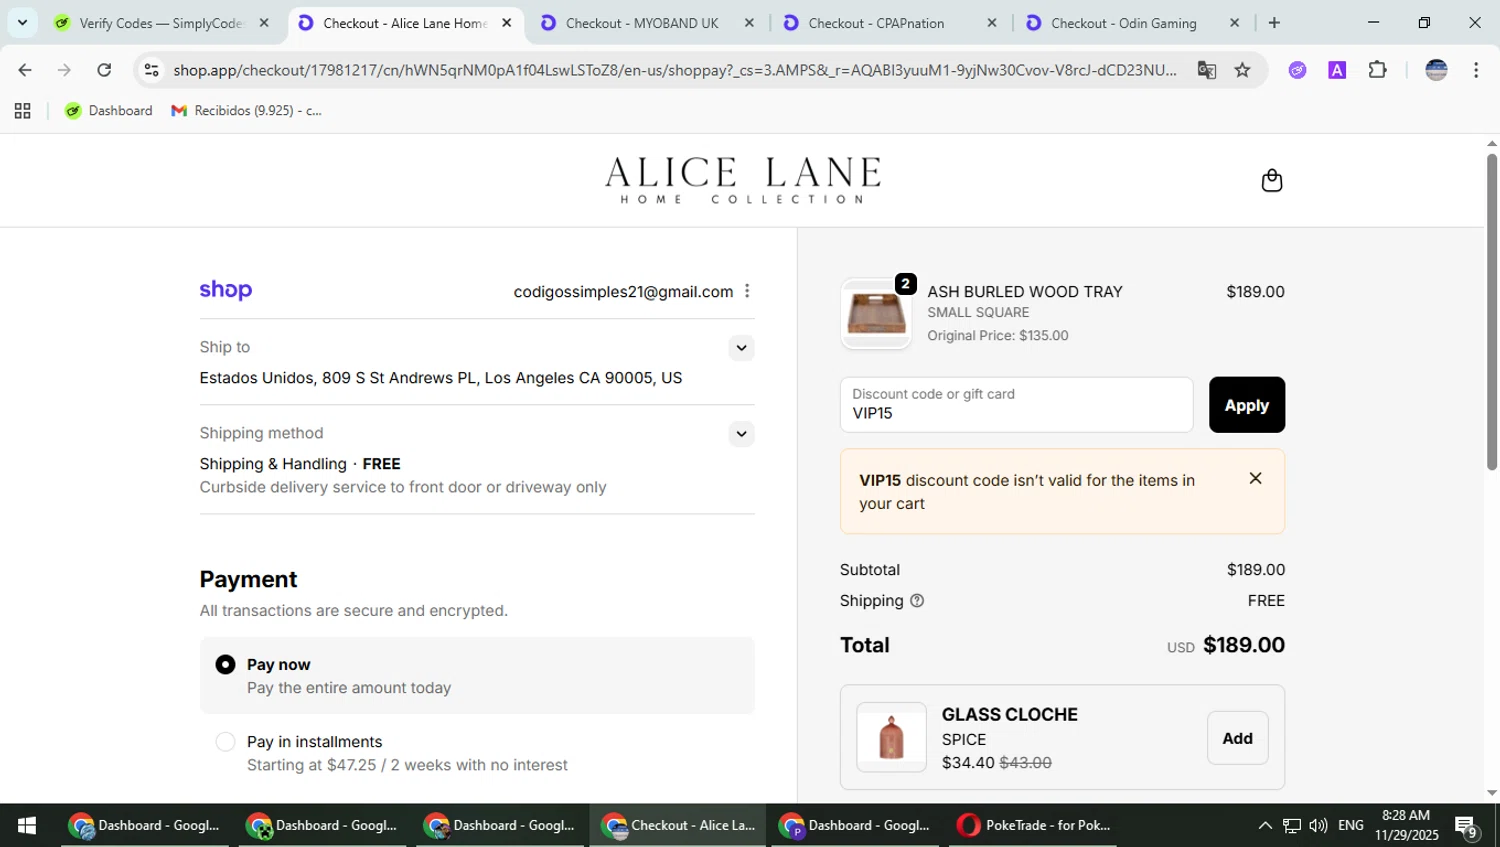
Task: Open PokeTrade Opera taskbar window
Action: [1034, 825]
